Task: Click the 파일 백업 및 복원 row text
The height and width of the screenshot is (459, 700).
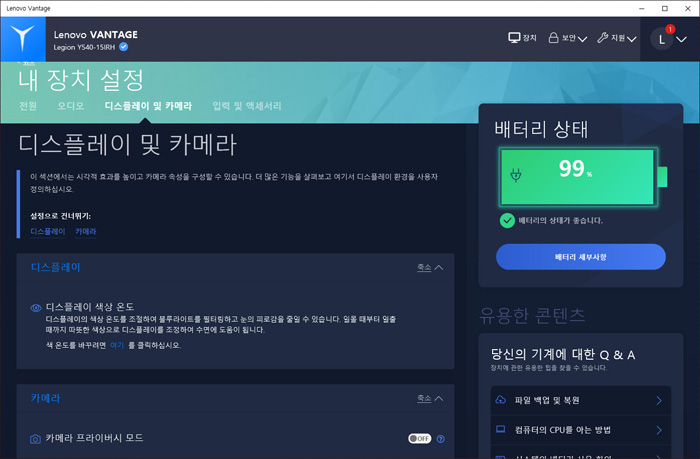Action: (x=547, y=400)
